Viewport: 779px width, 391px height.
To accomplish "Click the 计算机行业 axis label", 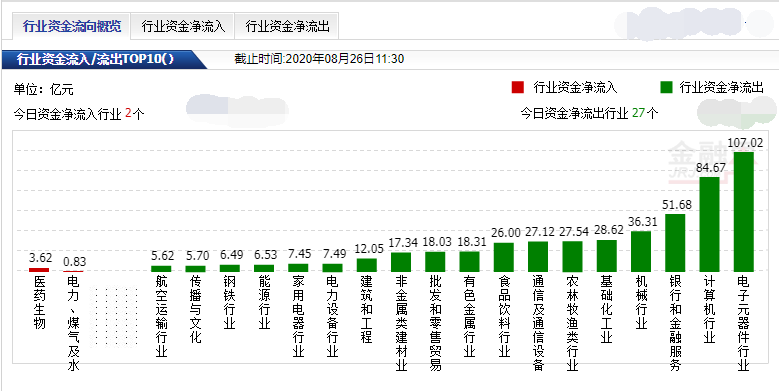I will click(x=709, y=310).
